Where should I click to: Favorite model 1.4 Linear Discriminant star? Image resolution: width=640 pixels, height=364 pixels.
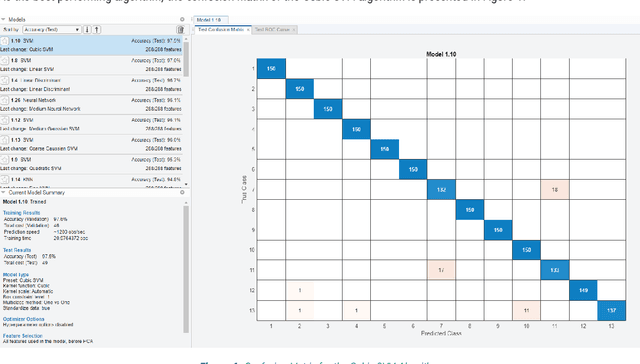[4, 80]
